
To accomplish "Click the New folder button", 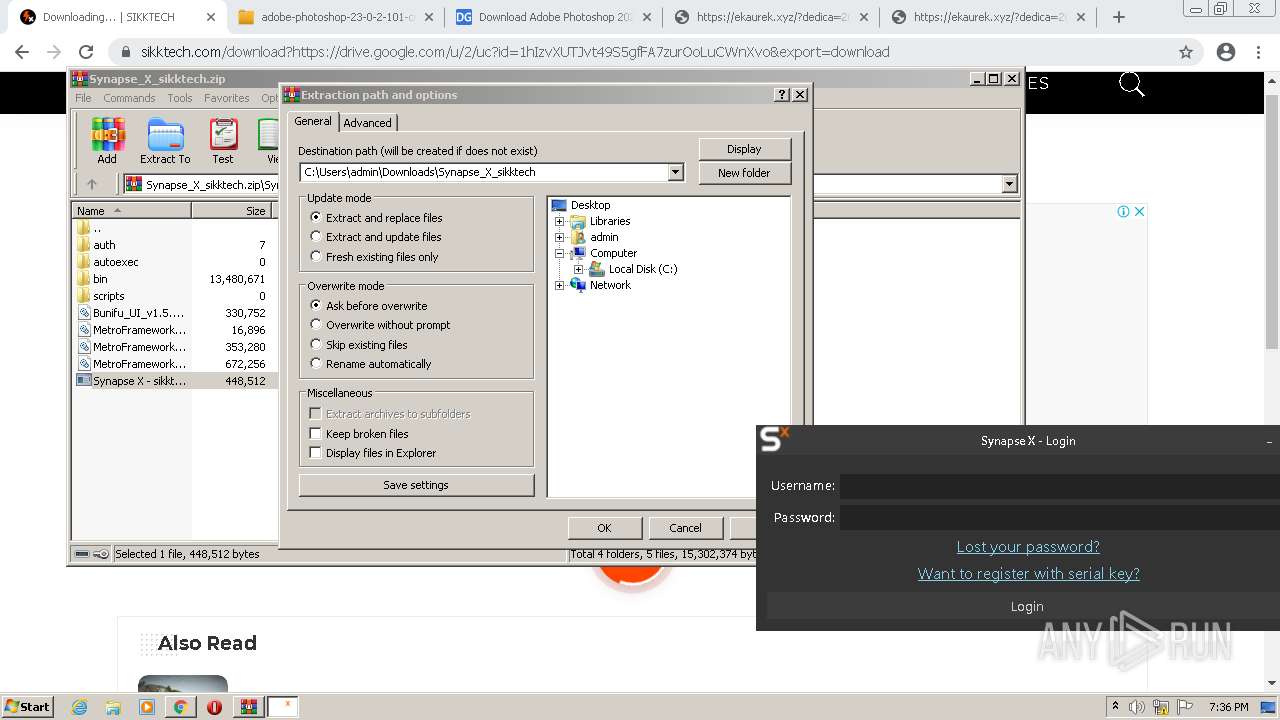I will pos(744,173).
